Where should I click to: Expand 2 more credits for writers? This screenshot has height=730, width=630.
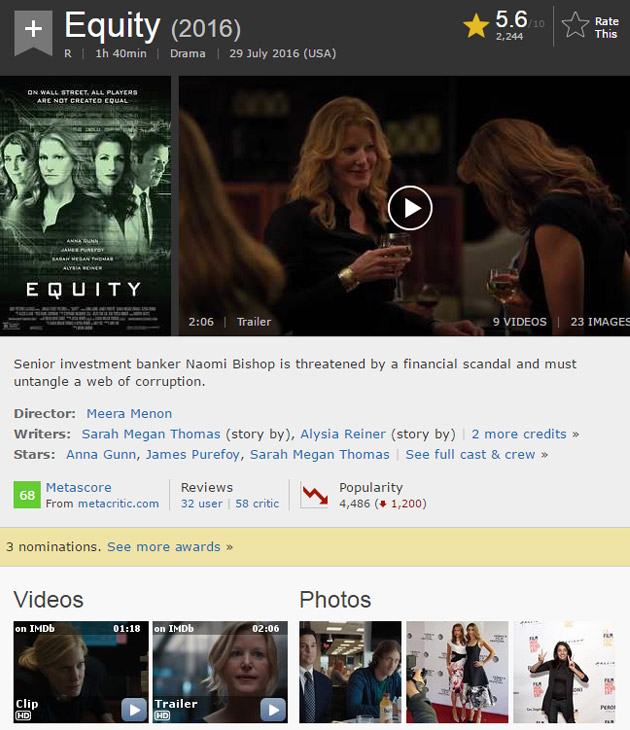pos(525,434)
